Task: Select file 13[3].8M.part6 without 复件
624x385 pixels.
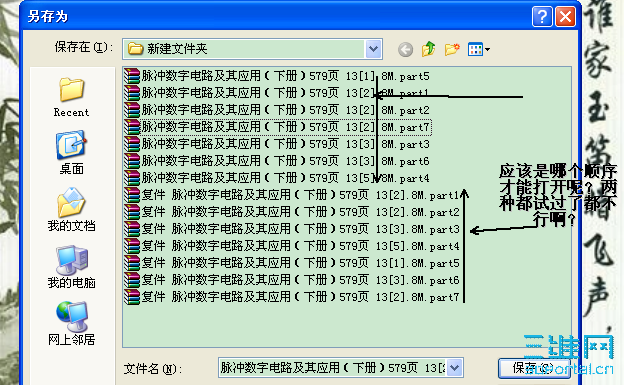Action: coord(277,161)
